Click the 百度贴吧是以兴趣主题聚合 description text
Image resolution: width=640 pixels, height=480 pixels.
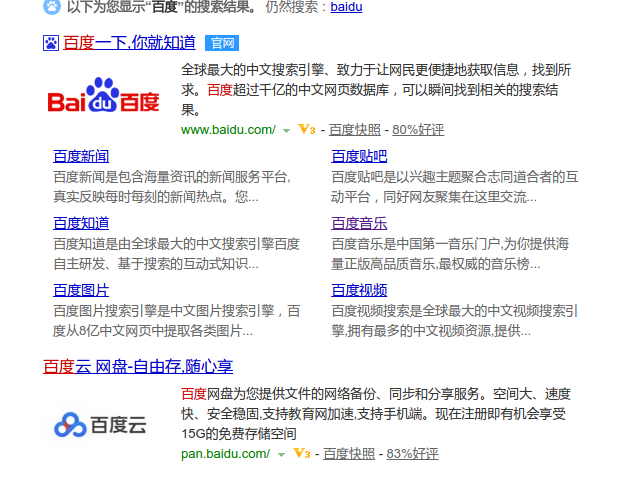pos(455,187)
